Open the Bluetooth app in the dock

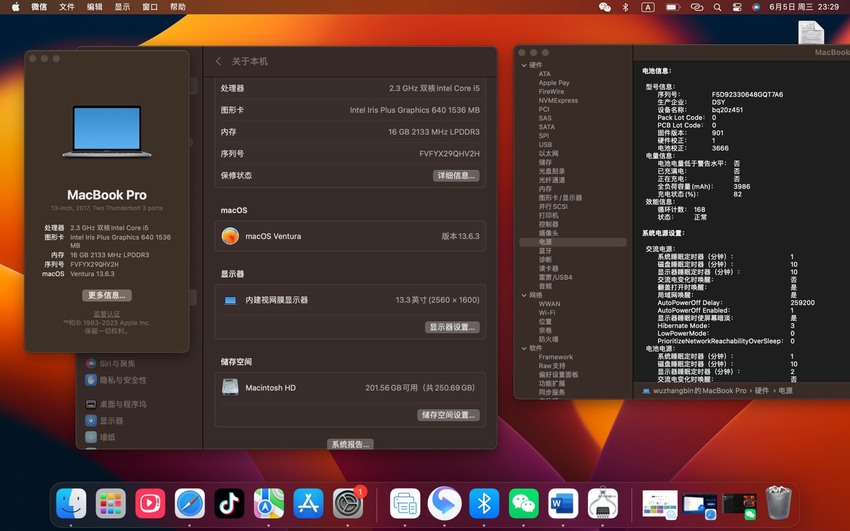[x=484, y=503]
